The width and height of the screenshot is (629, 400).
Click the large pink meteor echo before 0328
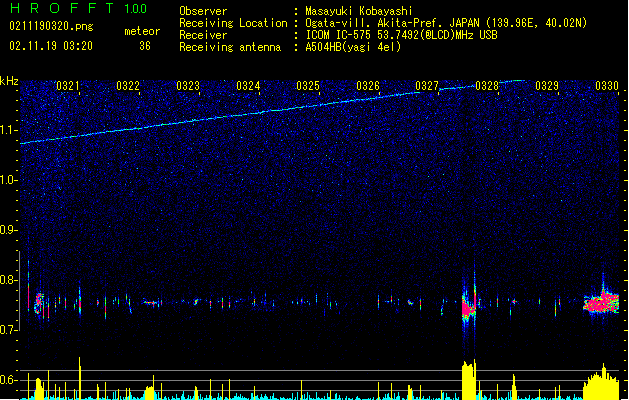tap(468, 307)
